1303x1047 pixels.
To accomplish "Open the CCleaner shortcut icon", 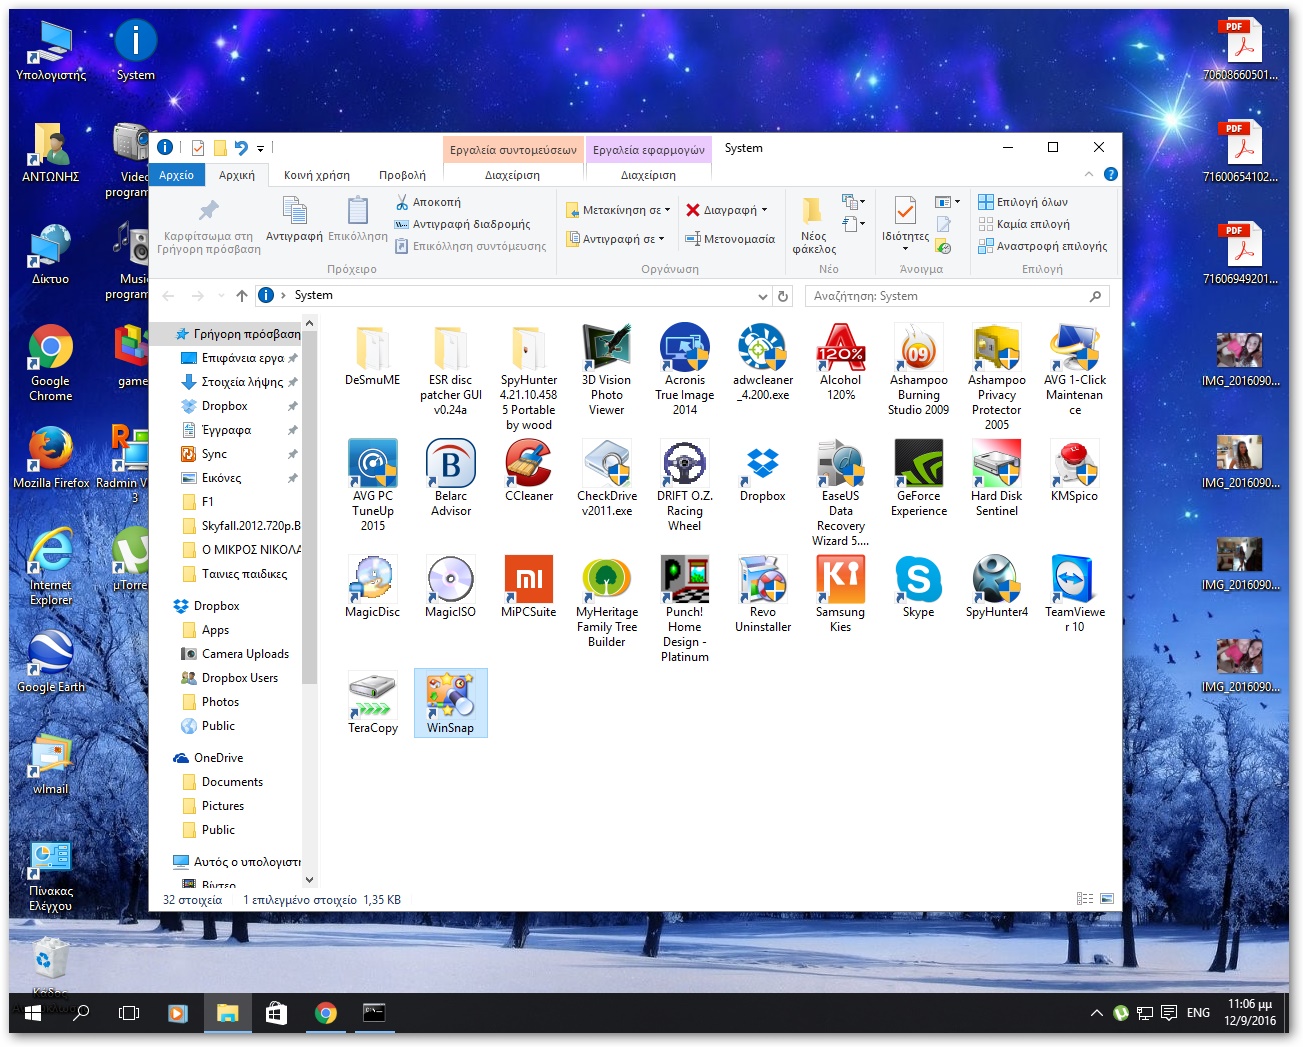I will [x=528, y=465].
